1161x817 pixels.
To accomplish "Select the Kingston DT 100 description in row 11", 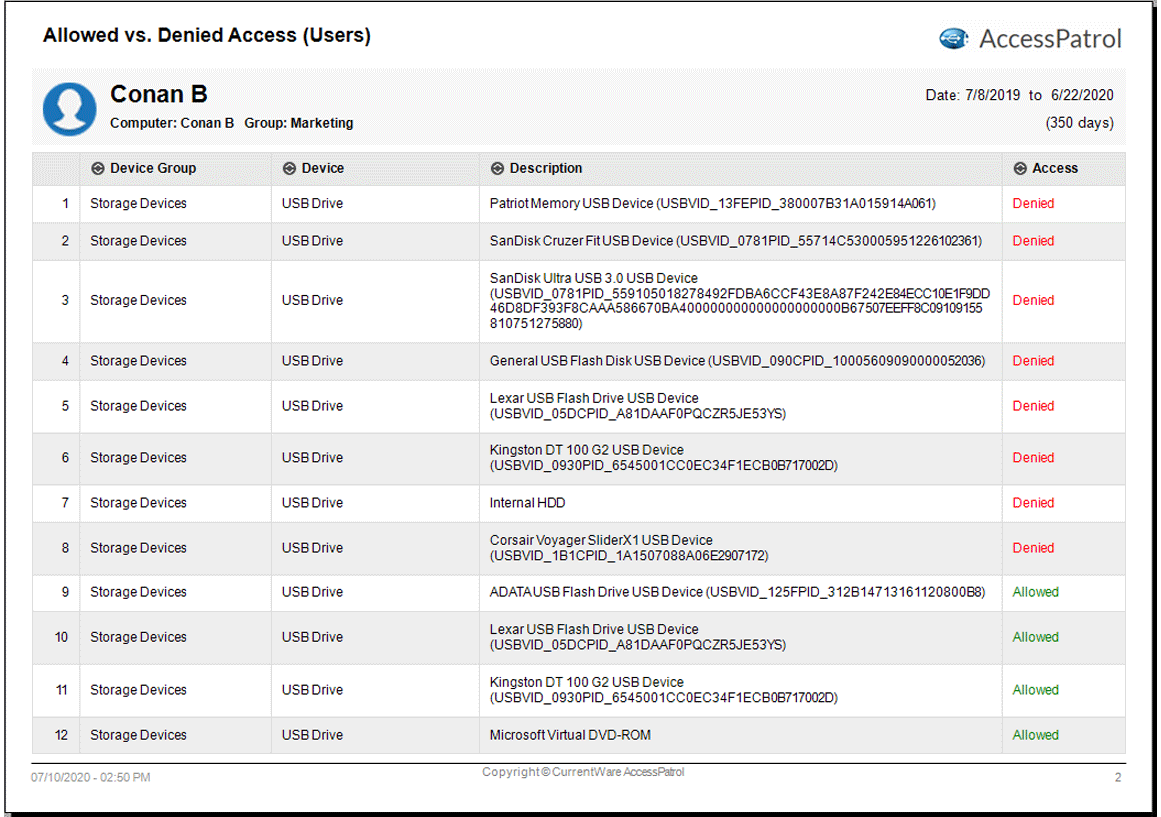I will click(663, 690).
